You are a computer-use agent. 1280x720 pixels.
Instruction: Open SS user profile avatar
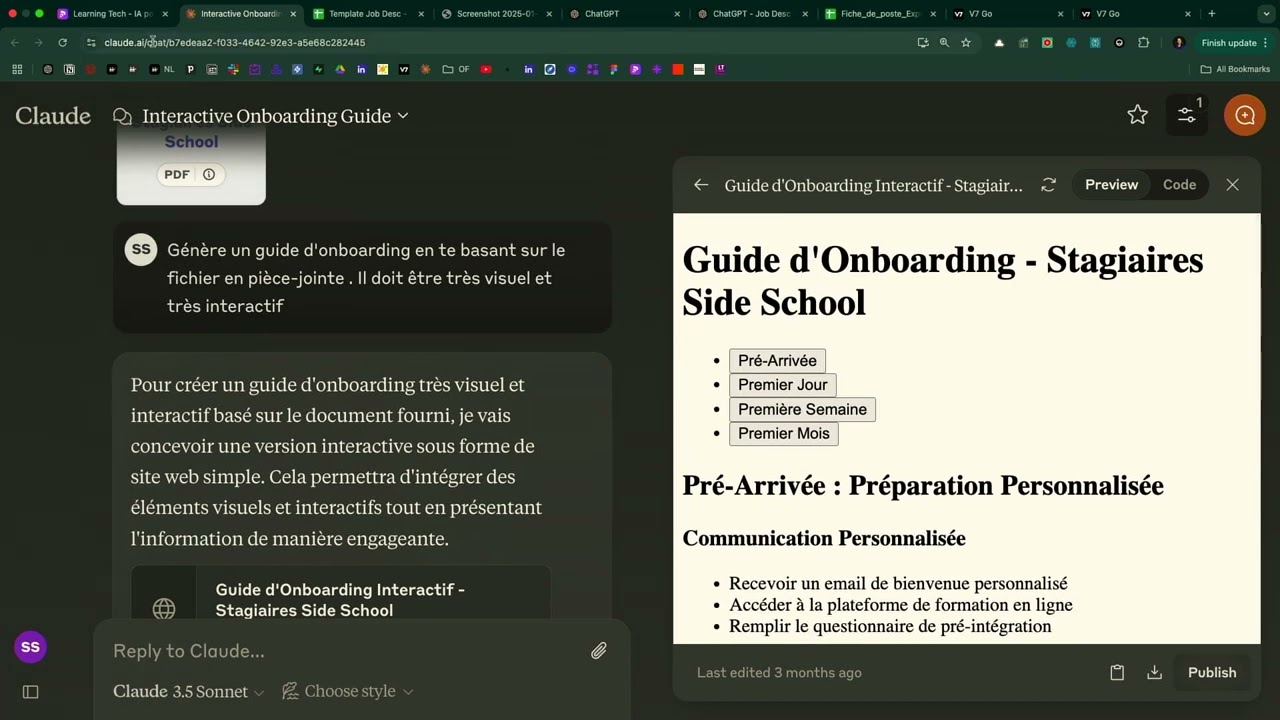30,647
